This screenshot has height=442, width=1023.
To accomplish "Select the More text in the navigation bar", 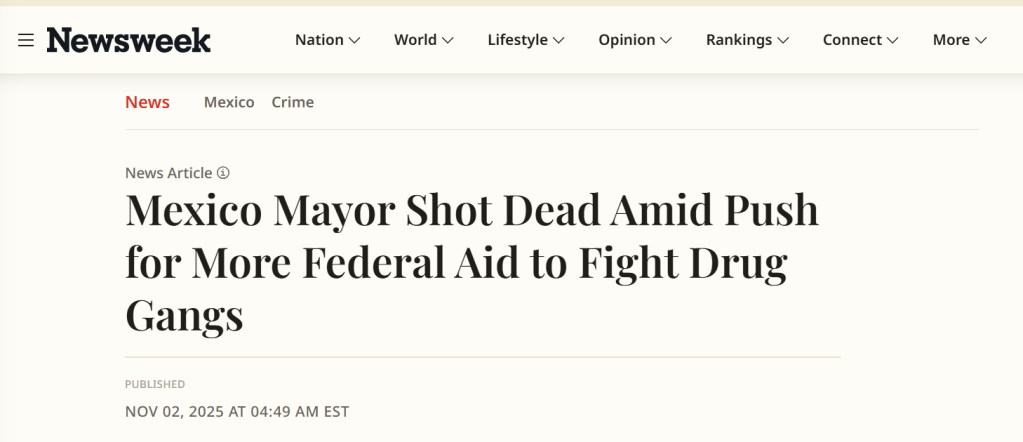I will [x=951, y=40].
